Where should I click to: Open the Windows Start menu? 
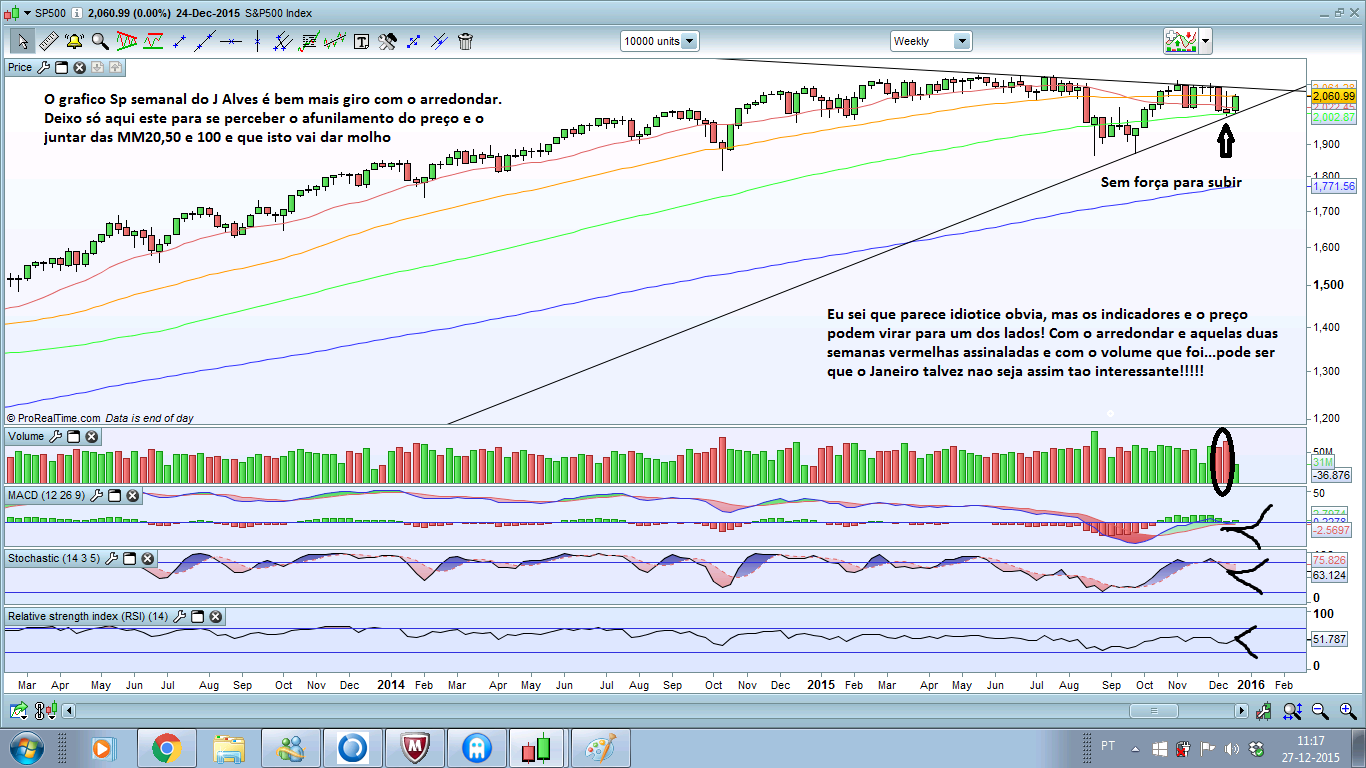coord(25,748)
